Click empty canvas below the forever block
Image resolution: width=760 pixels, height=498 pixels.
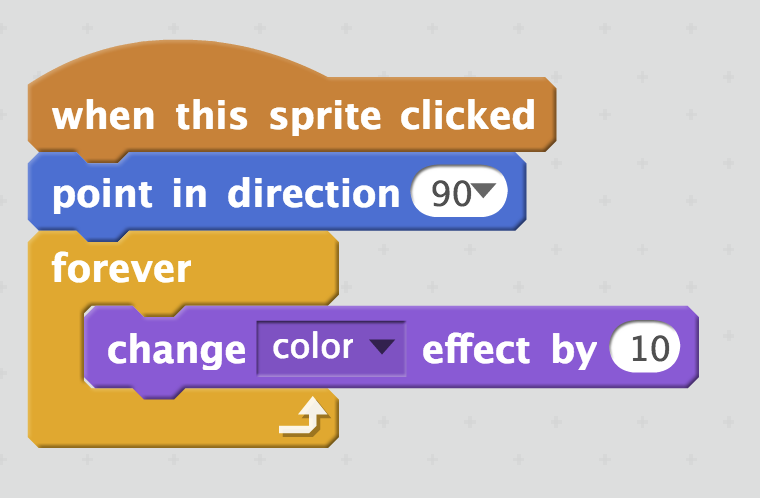(194, 473)
